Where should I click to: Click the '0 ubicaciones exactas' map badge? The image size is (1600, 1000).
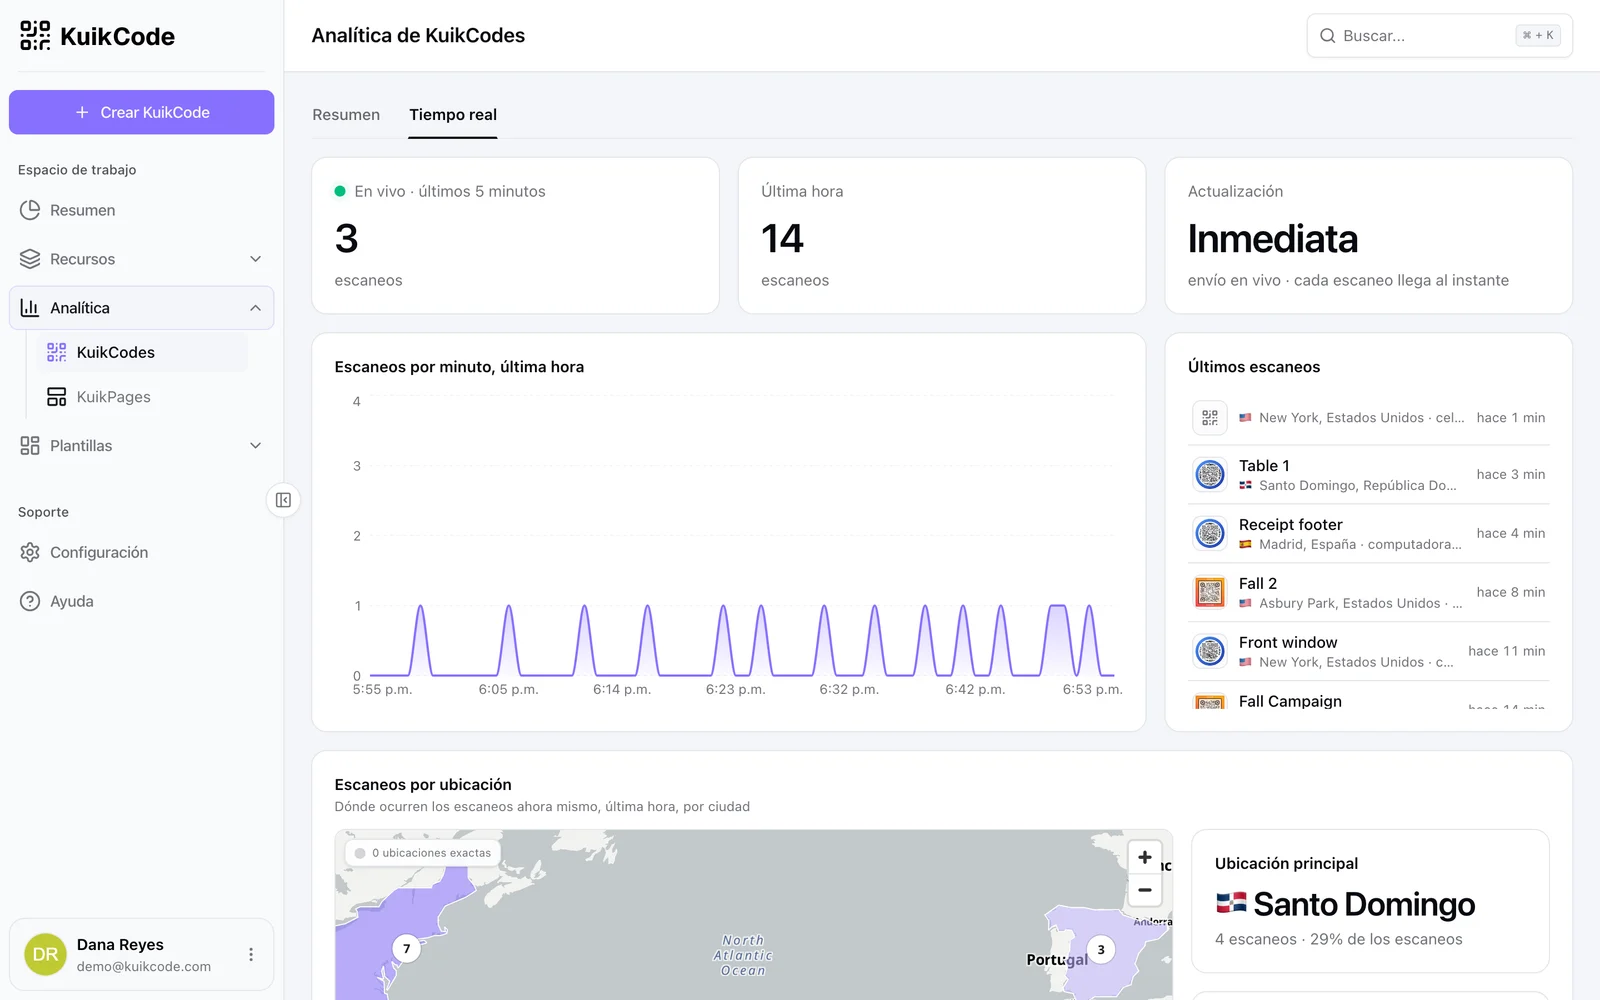click(x=423, y=853)
